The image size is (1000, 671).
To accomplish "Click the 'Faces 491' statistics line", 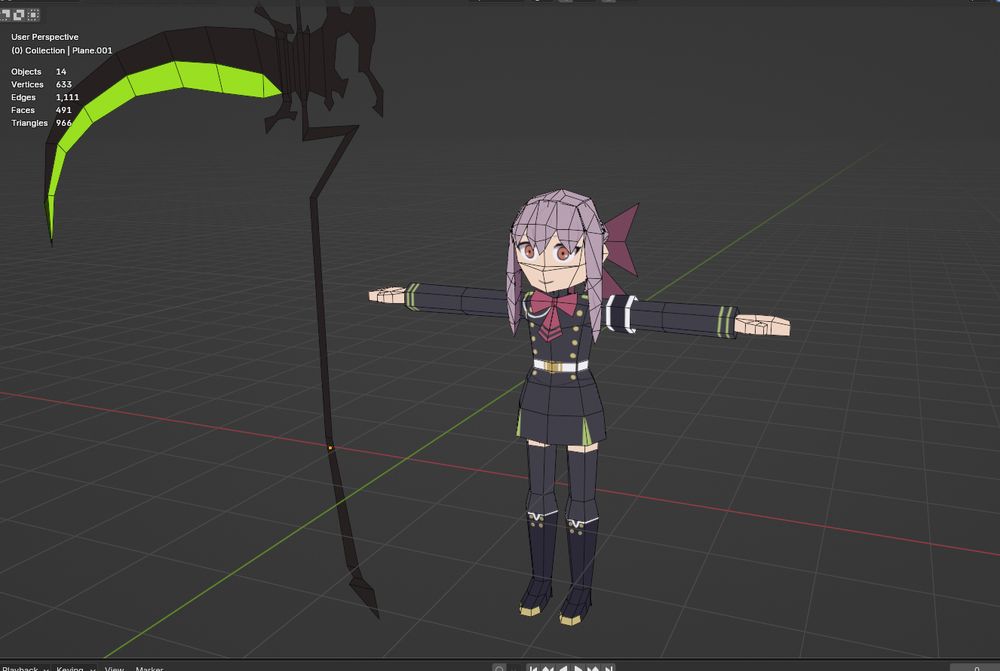I will (41, 110).
